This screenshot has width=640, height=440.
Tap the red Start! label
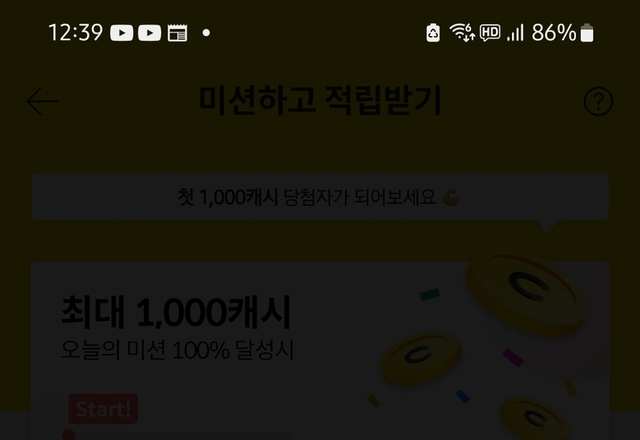103,409
